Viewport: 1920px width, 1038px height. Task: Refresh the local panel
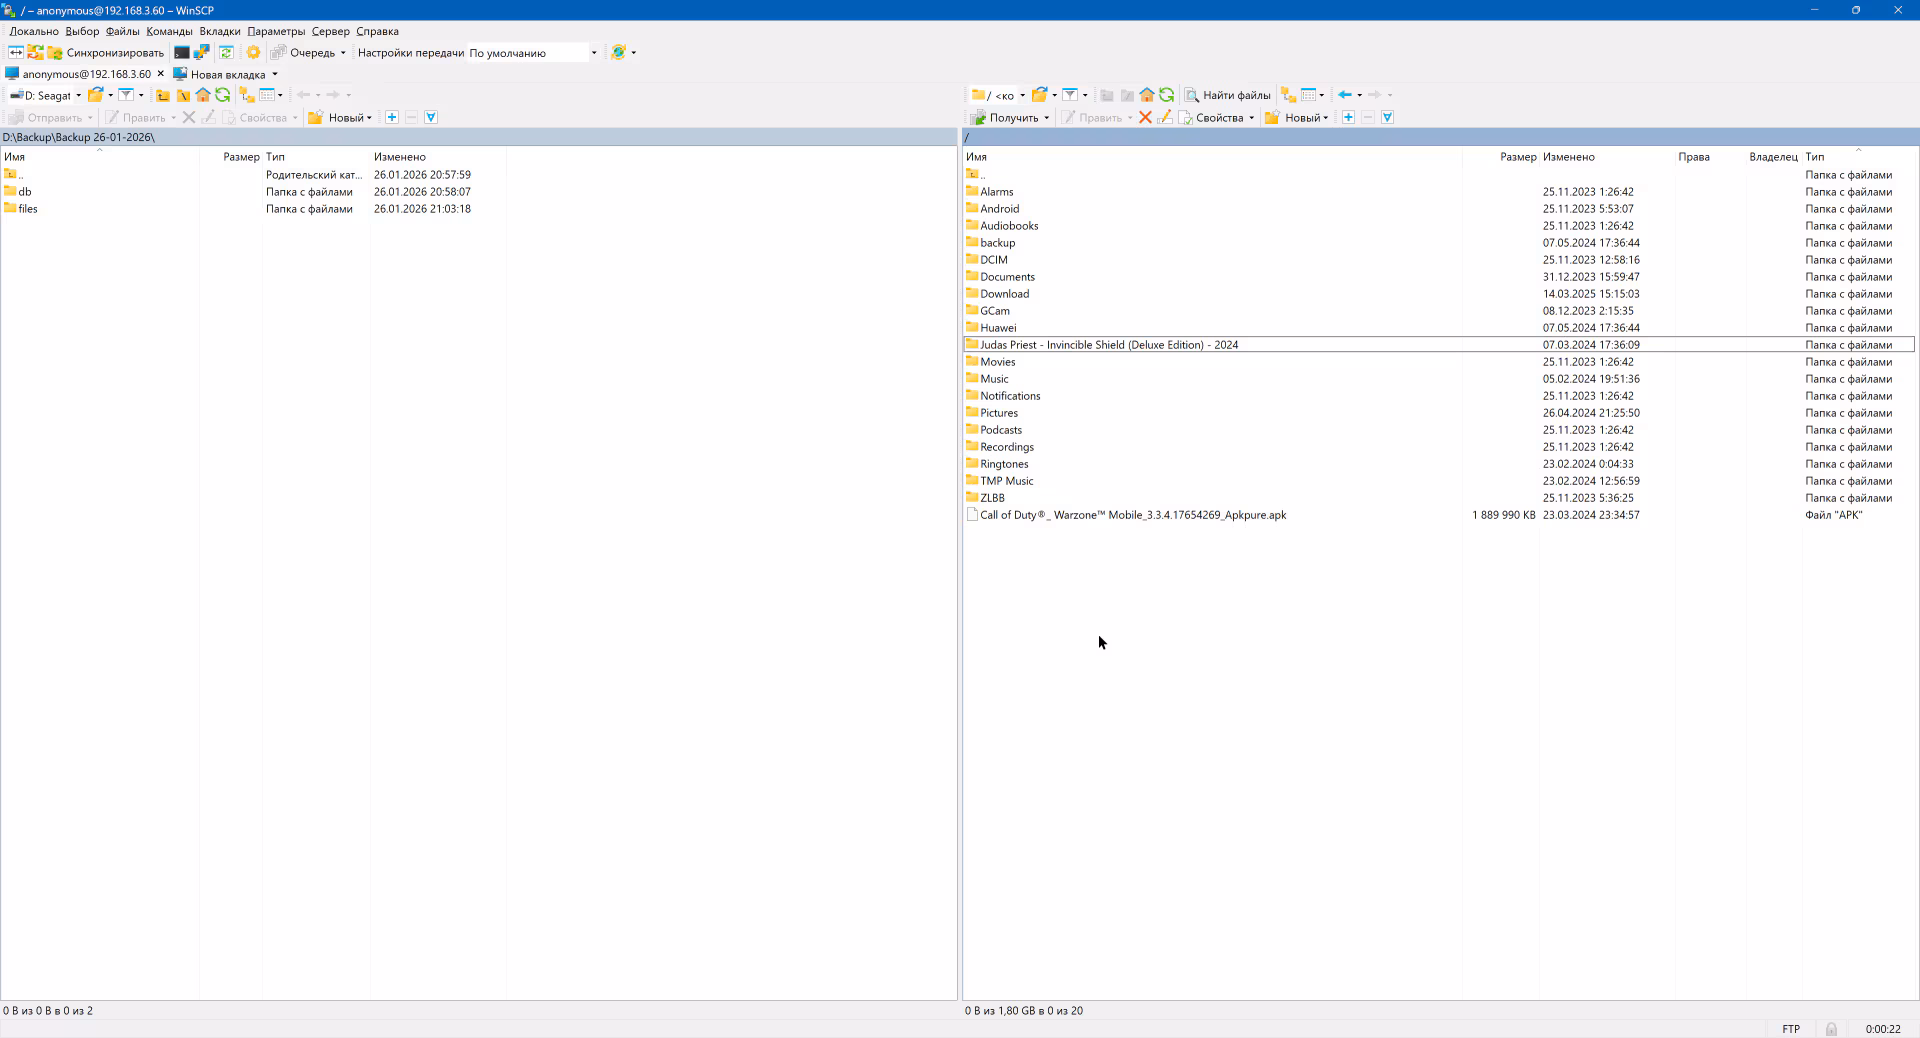tap(223, 95)
